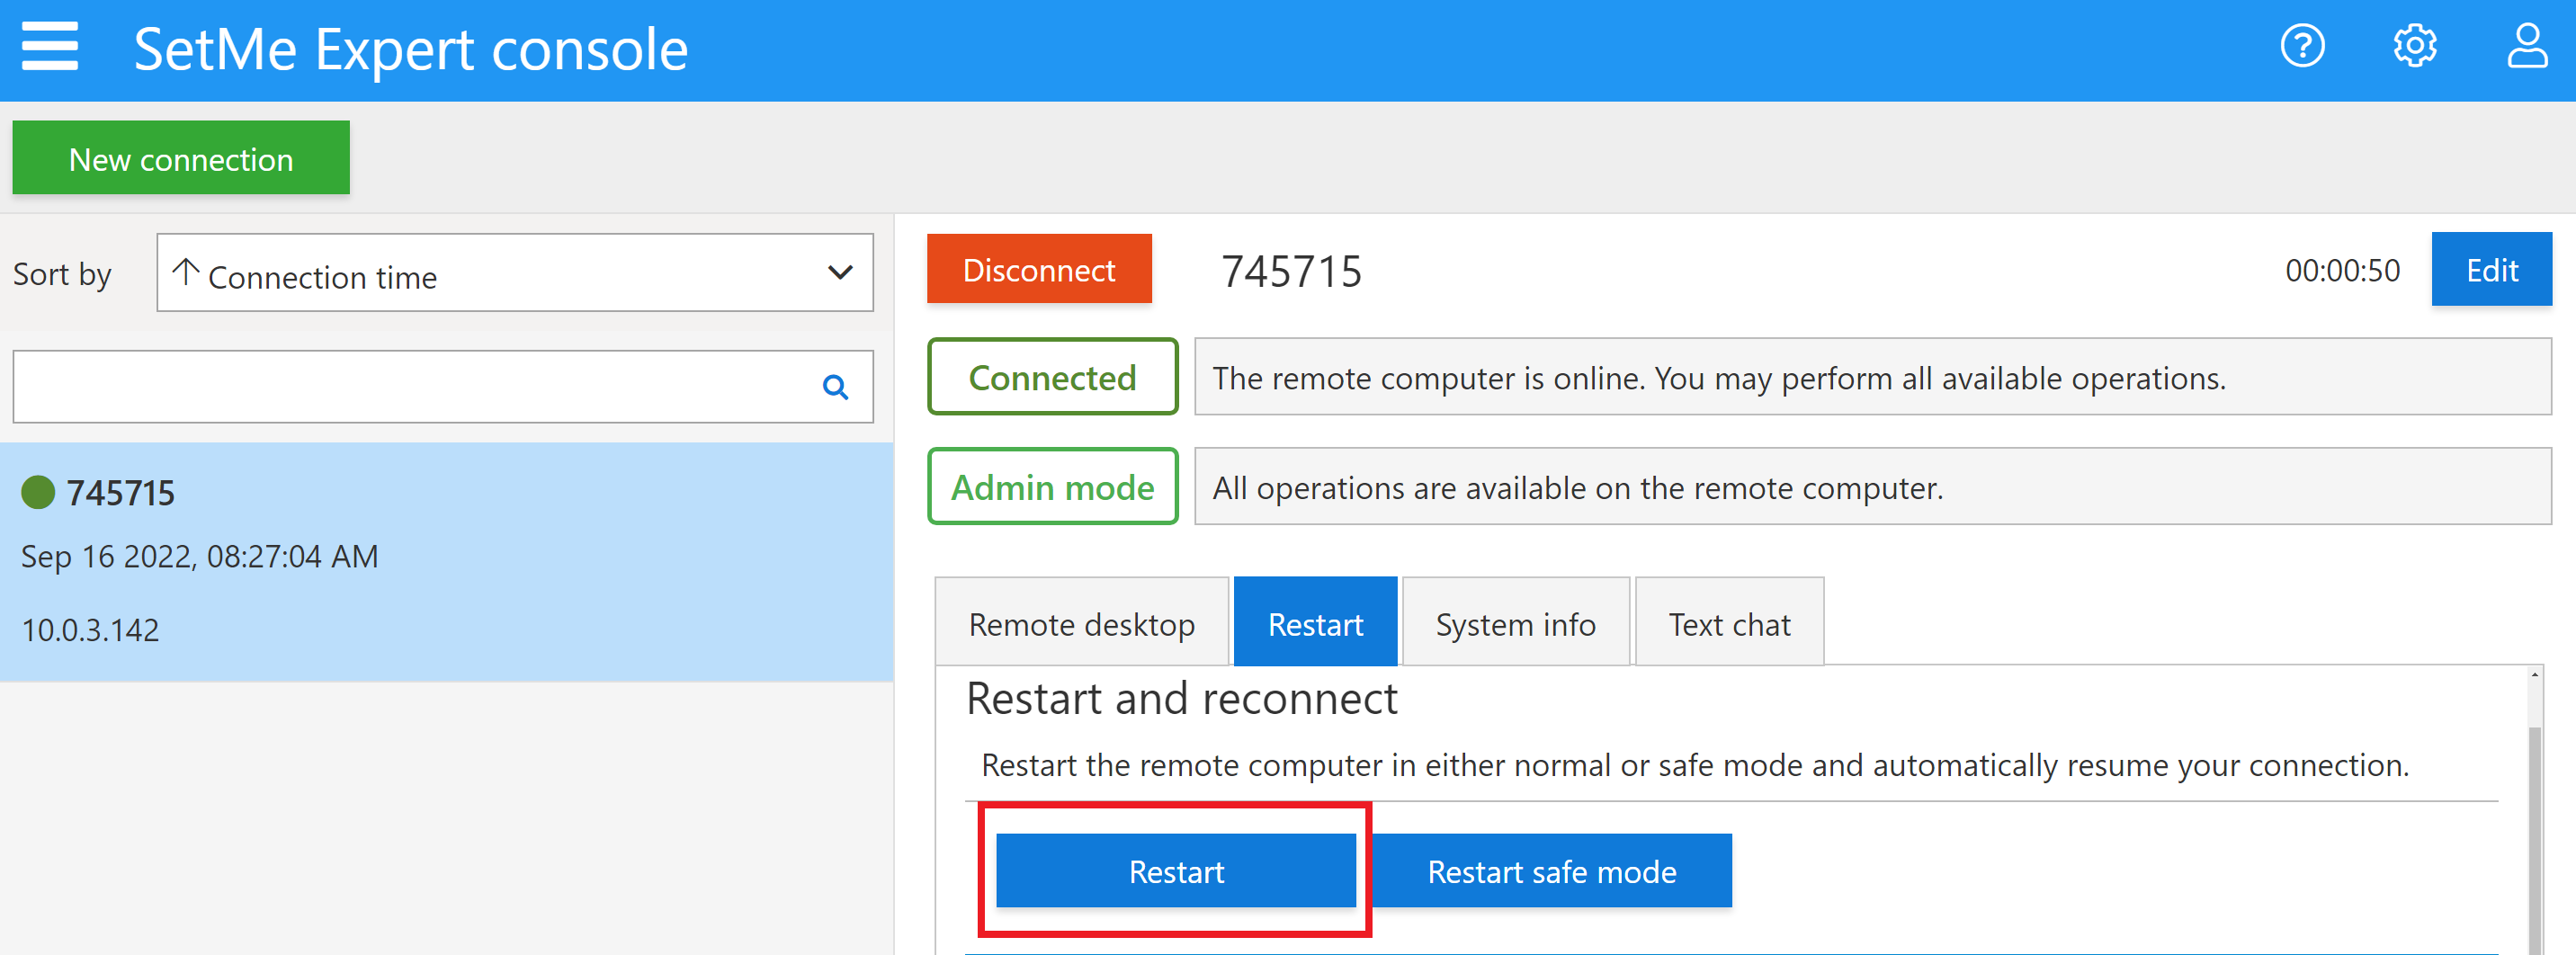2576x955 pixels.
Task: Open the Settings gear icon
Action: pyautogui.click(x=2415, y=45)
